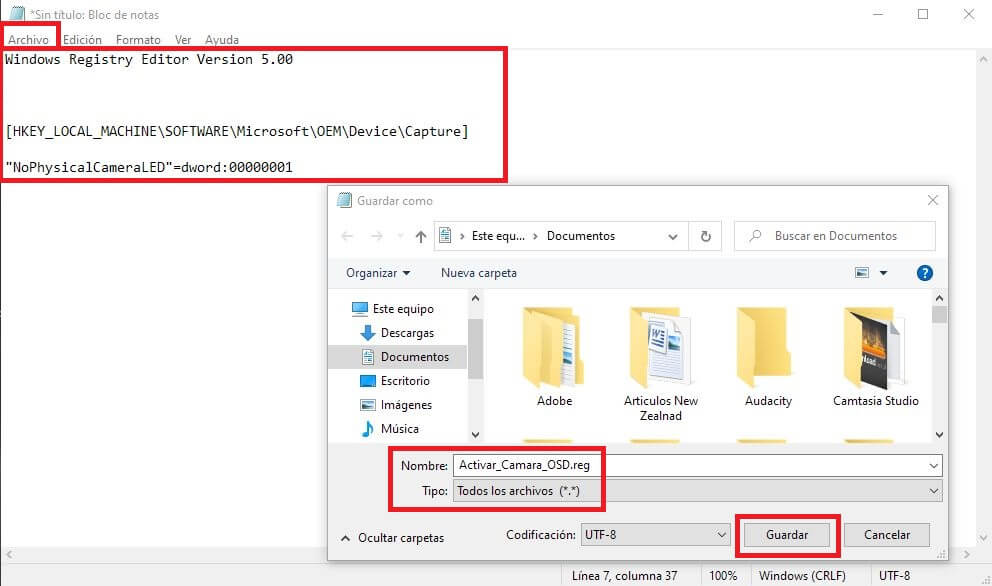Open the Archivo menu
Viewport: 992px width, 586px height.
tap(28, 39)
